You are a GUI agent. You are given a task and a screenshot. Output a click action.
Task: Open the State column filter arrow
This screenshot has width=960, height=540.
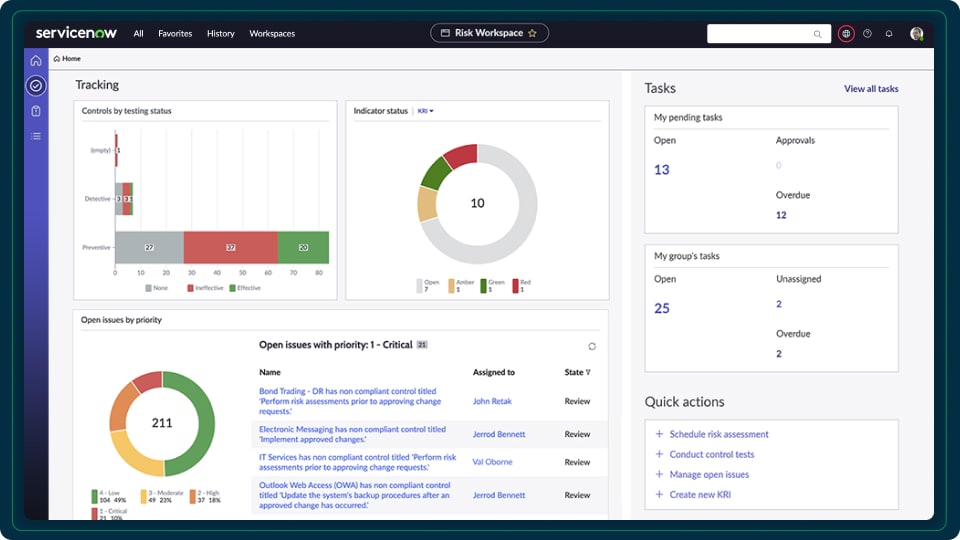tap(588, 372)
